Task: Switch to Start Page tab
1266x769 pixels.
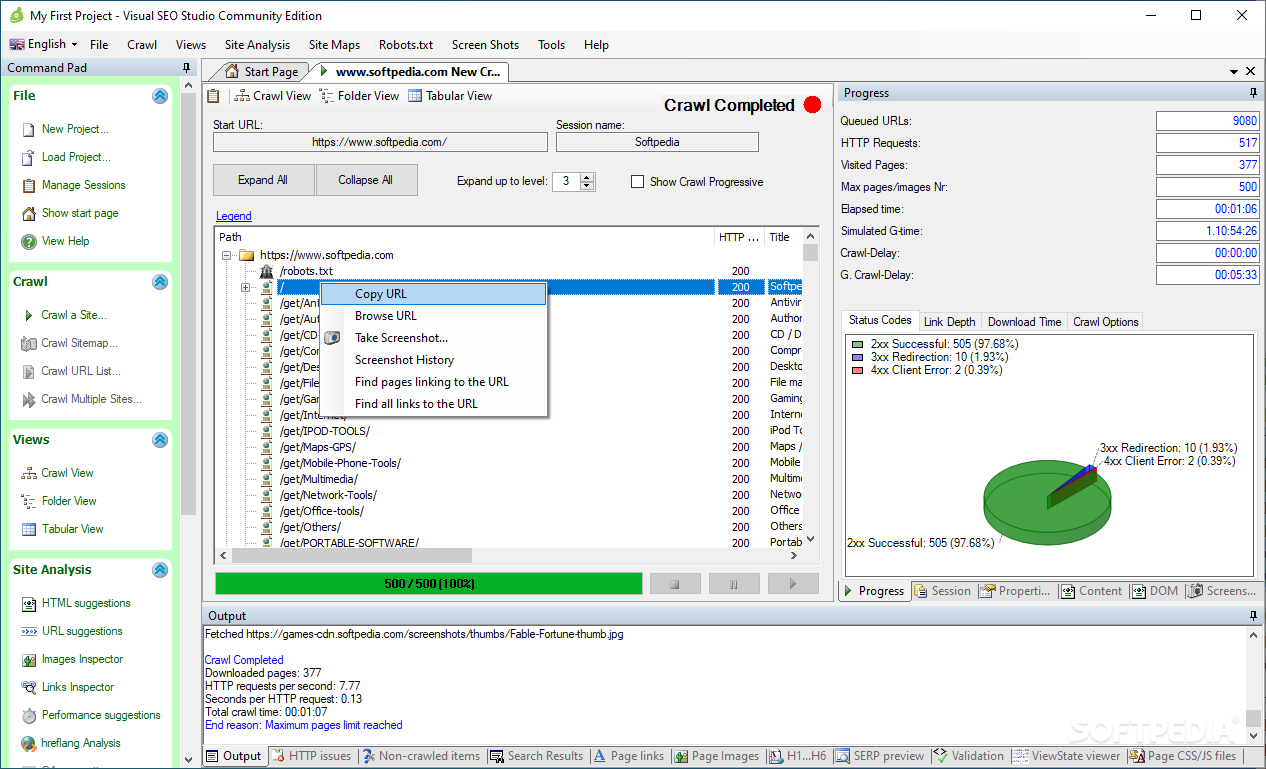Action: click(262, 72)
